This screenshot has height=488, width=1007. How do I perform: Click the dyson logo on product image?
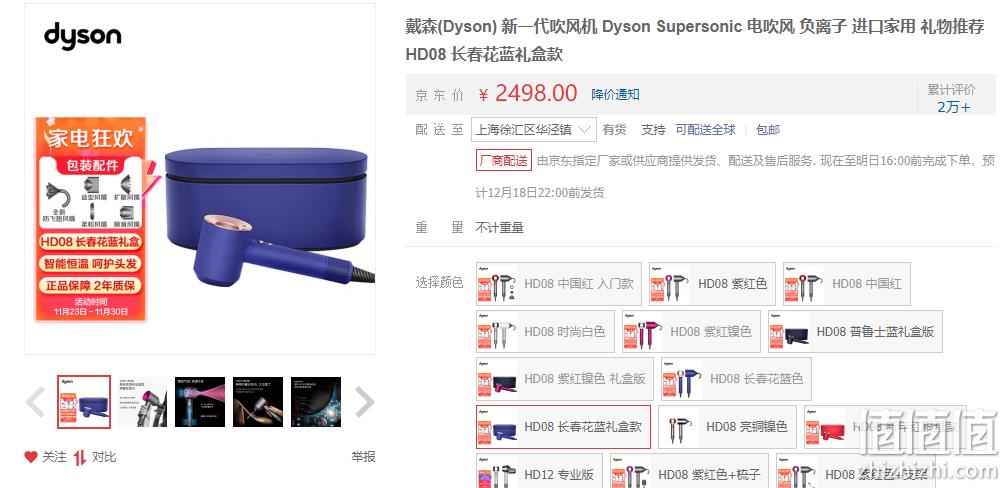(x=82, y=36)
